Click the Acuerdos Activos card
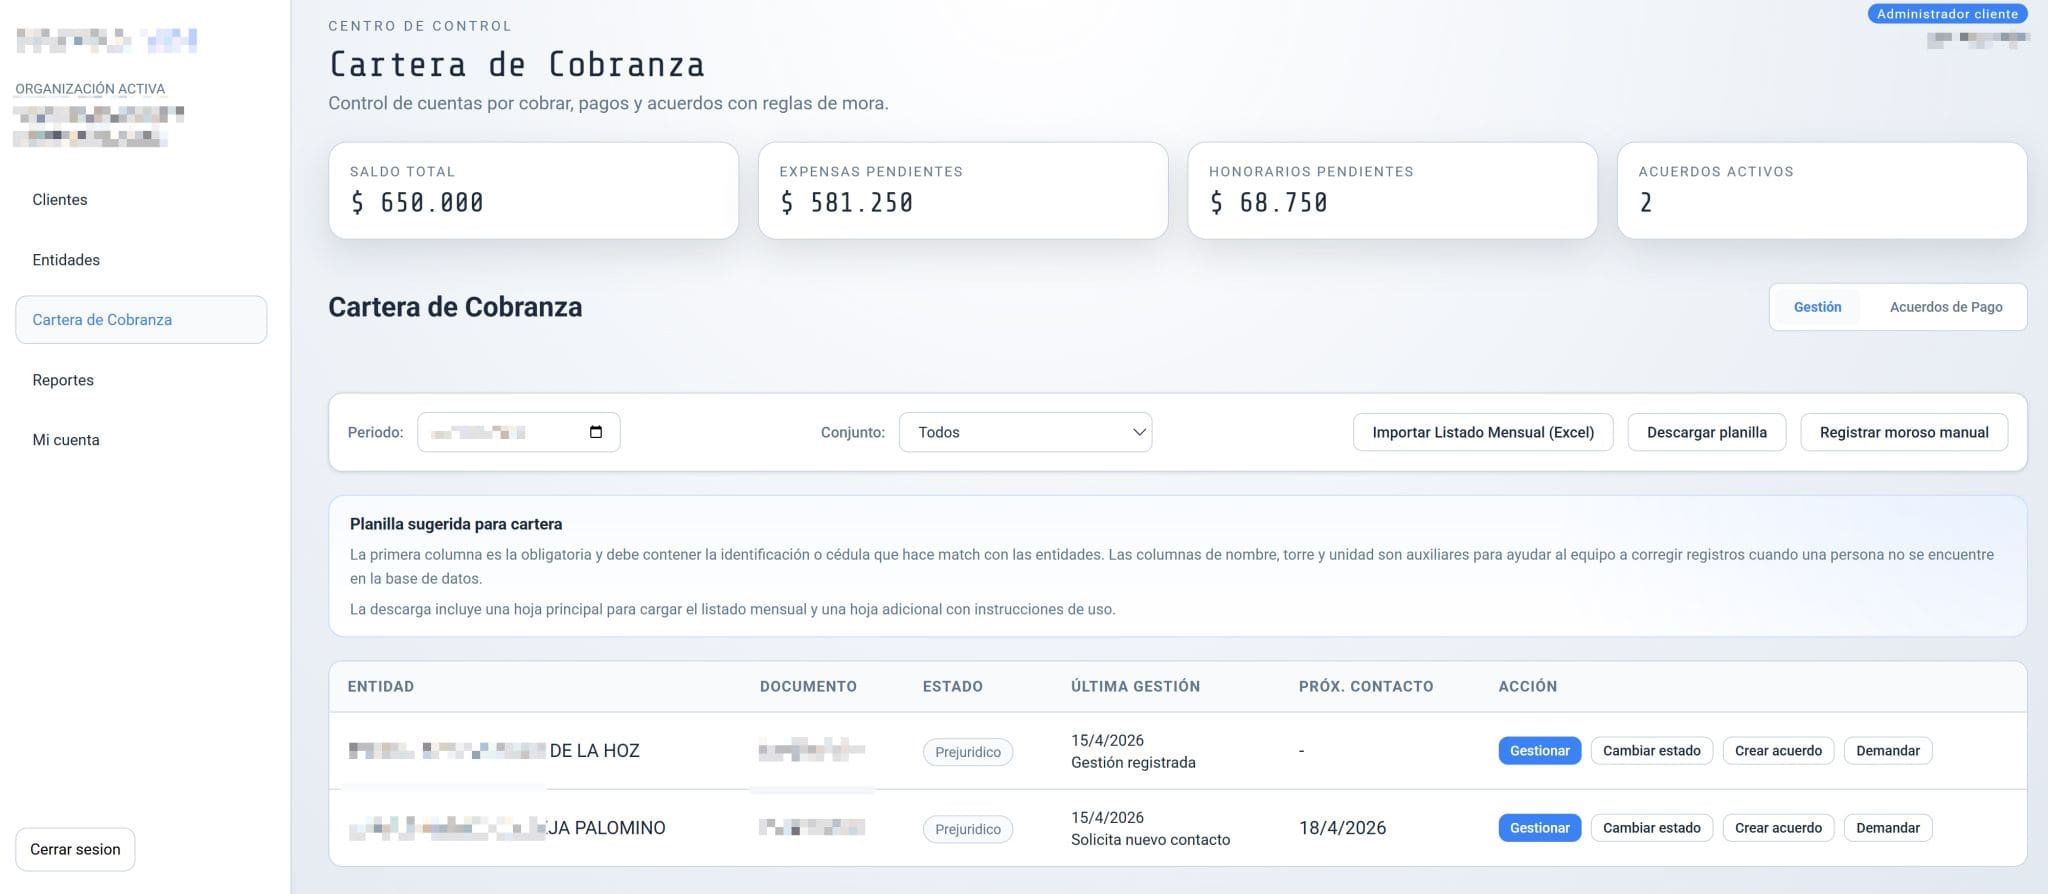 tap(1822, 190)
